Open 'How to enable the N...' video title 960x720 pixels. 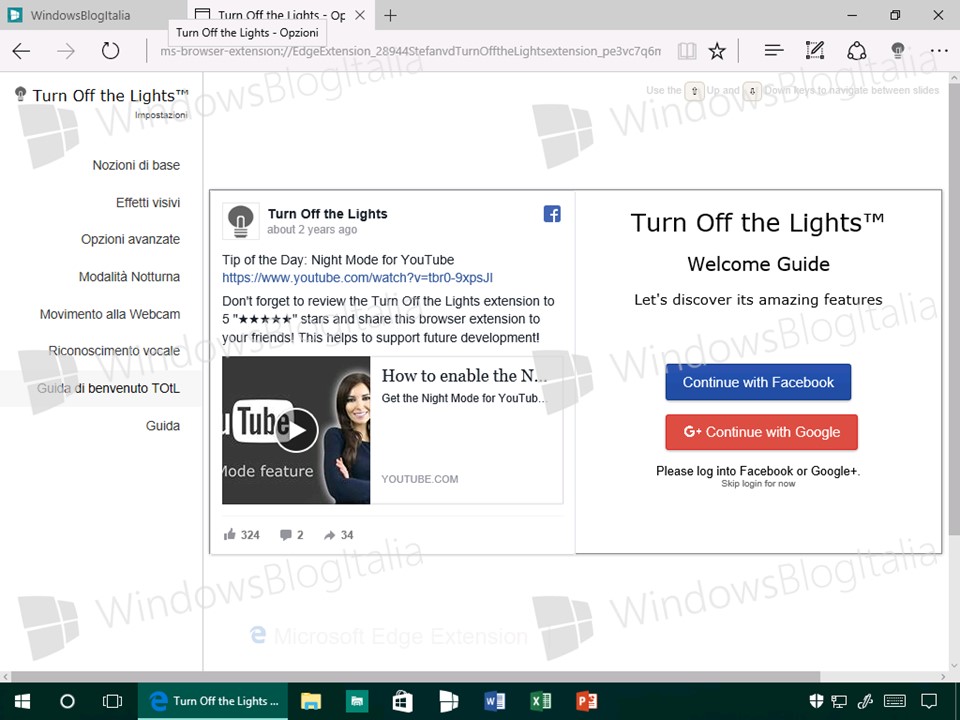(464, 375)
